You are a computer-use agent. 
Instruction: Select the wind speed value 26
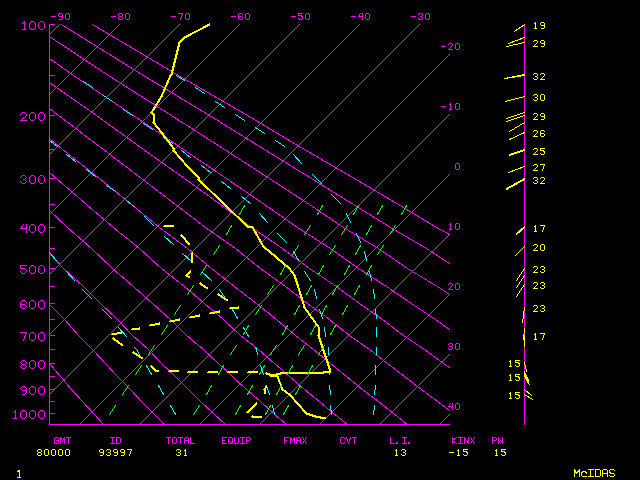tap(539, 134)
